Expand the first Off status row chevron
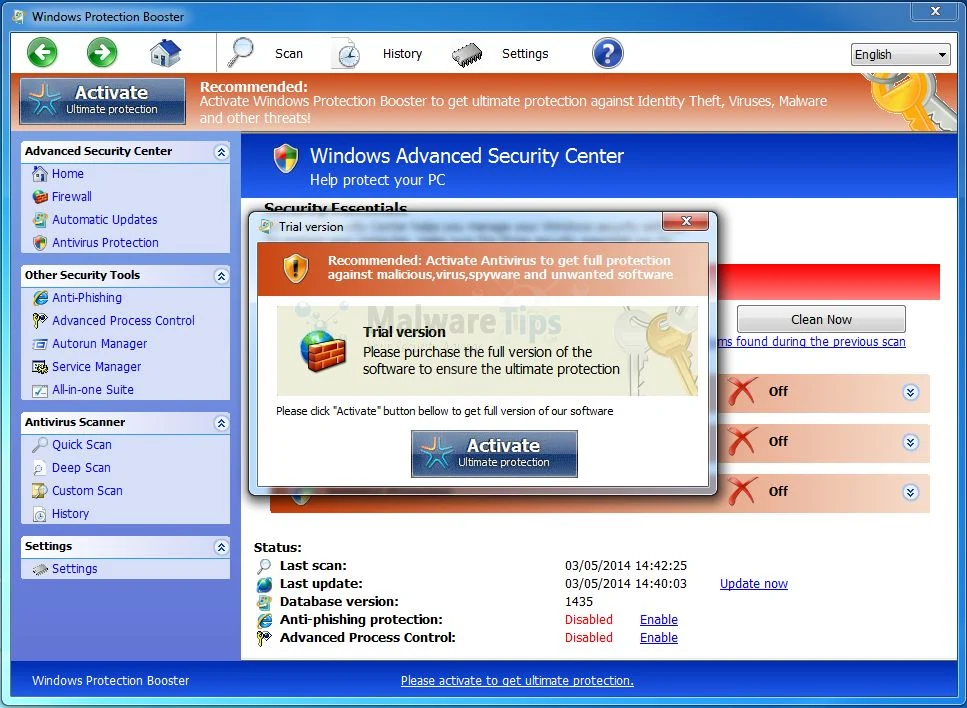The width and height of the screenshot is (967, 708). 910,392
